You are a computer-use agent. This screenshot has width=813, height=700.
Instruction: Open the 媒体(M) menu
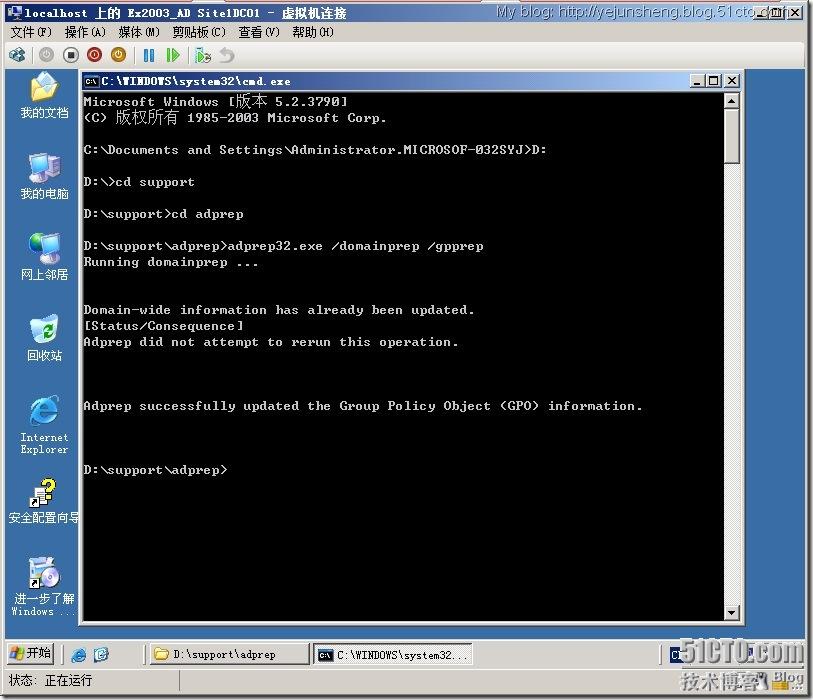click(x=139, y=32)
